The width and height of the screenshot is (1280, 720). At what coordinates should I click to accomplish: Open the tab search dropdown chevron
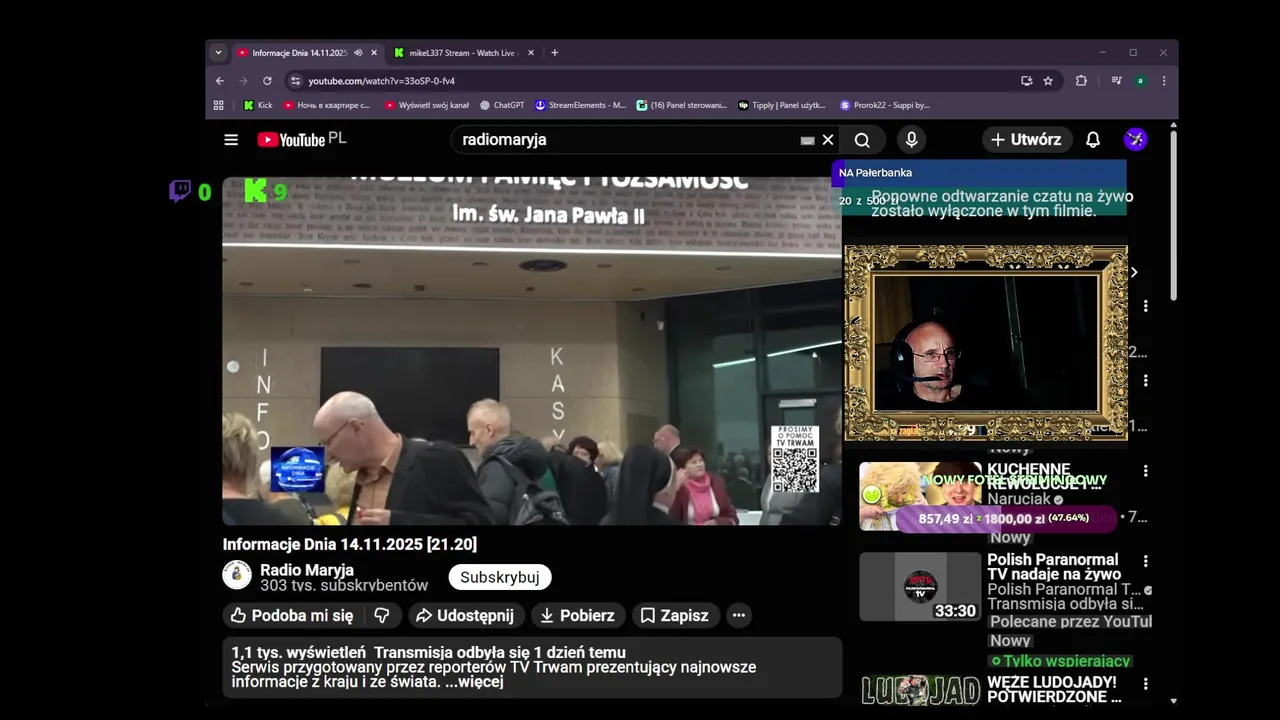coord(218,53)
